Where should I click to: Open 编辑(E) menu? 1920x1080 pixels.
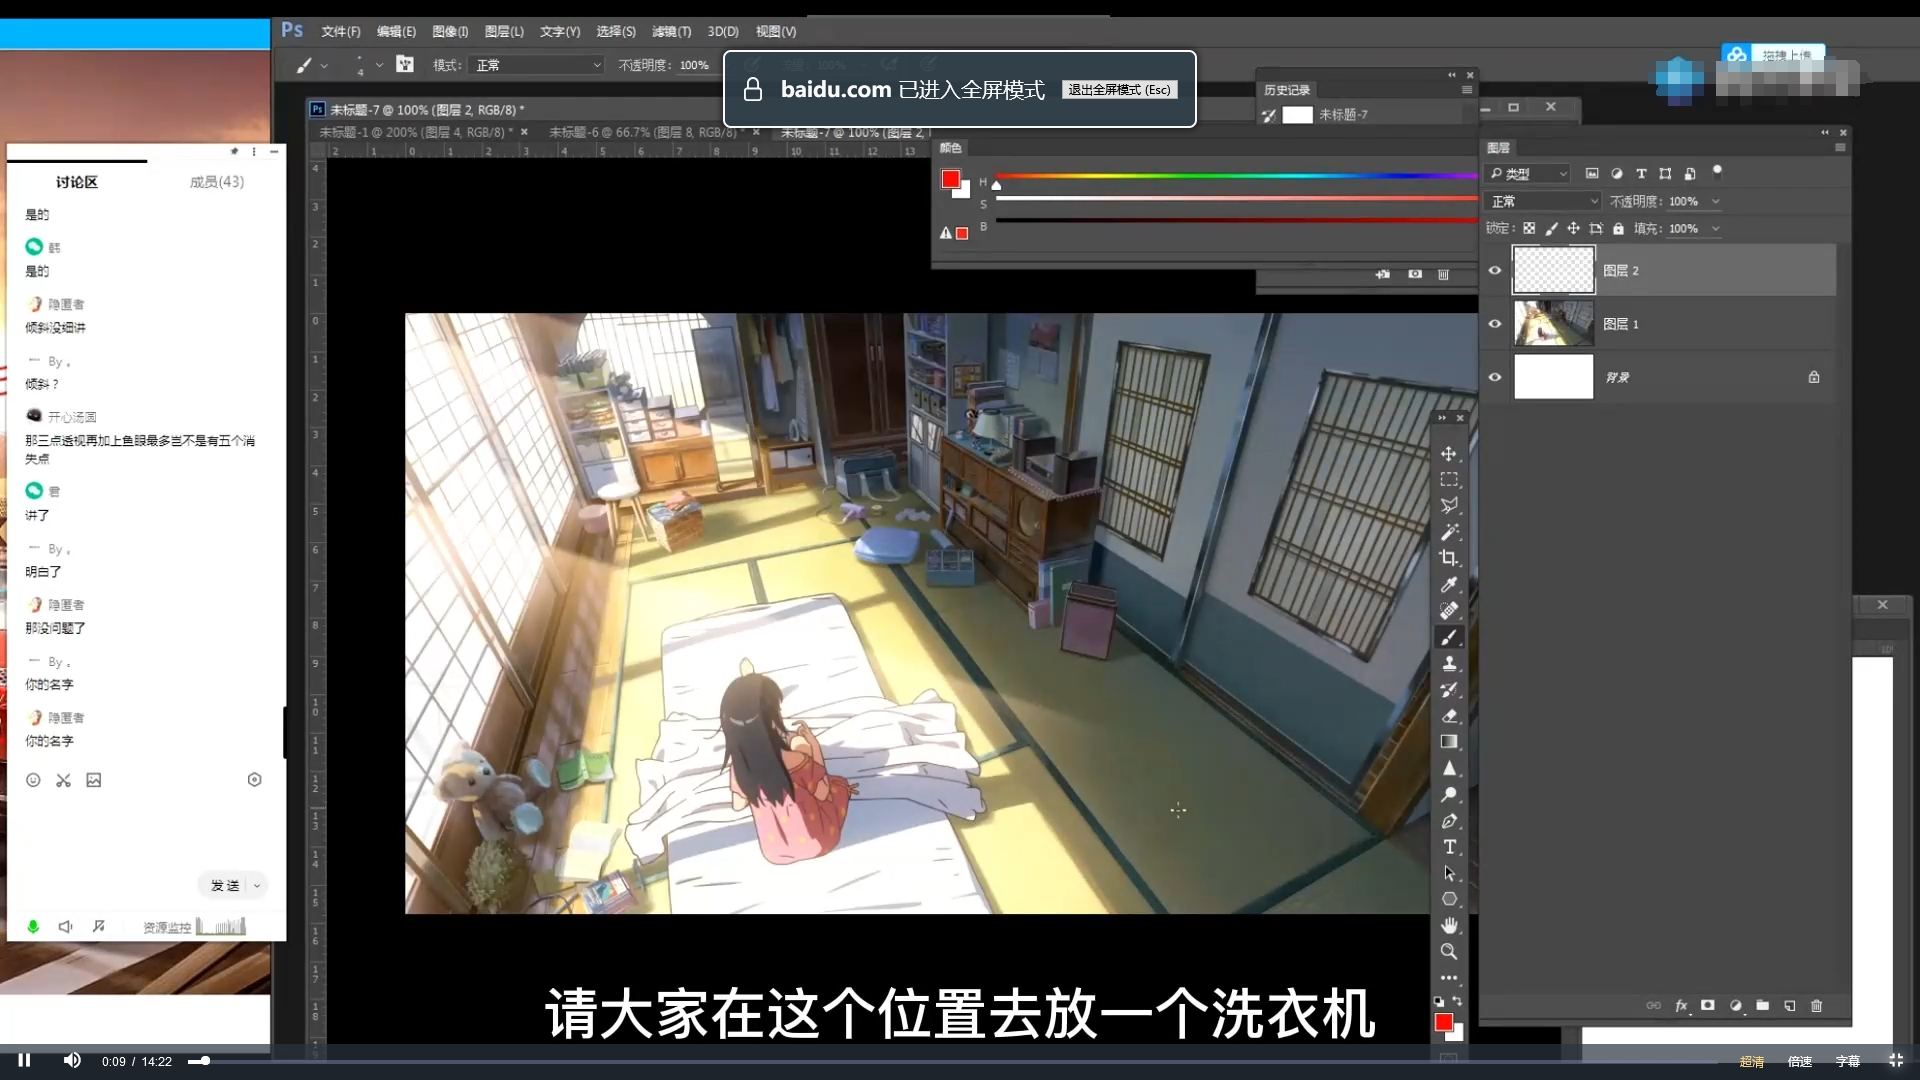tap(396, 32)
